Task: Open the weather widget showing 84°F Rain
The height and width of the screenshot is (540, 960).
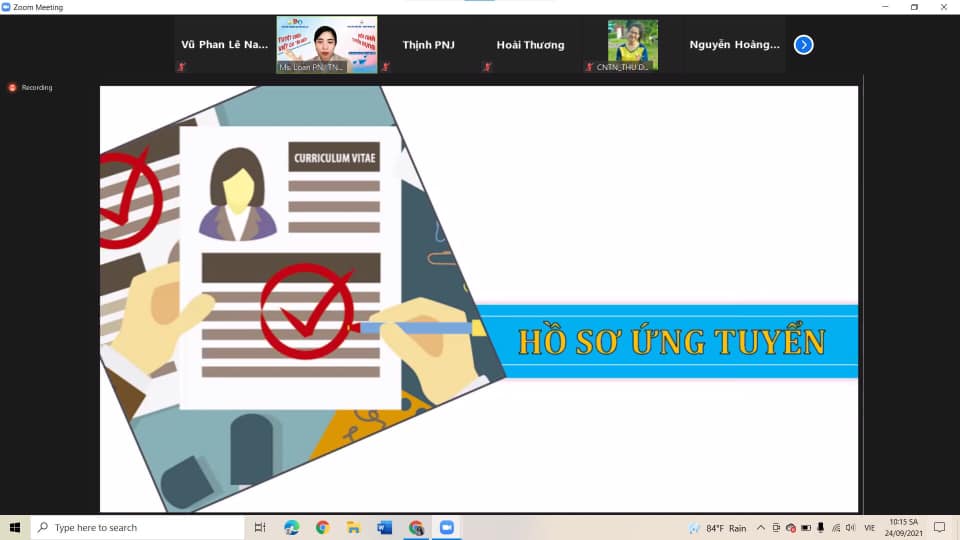Action: pyautogui.click(x=717, y=527)
